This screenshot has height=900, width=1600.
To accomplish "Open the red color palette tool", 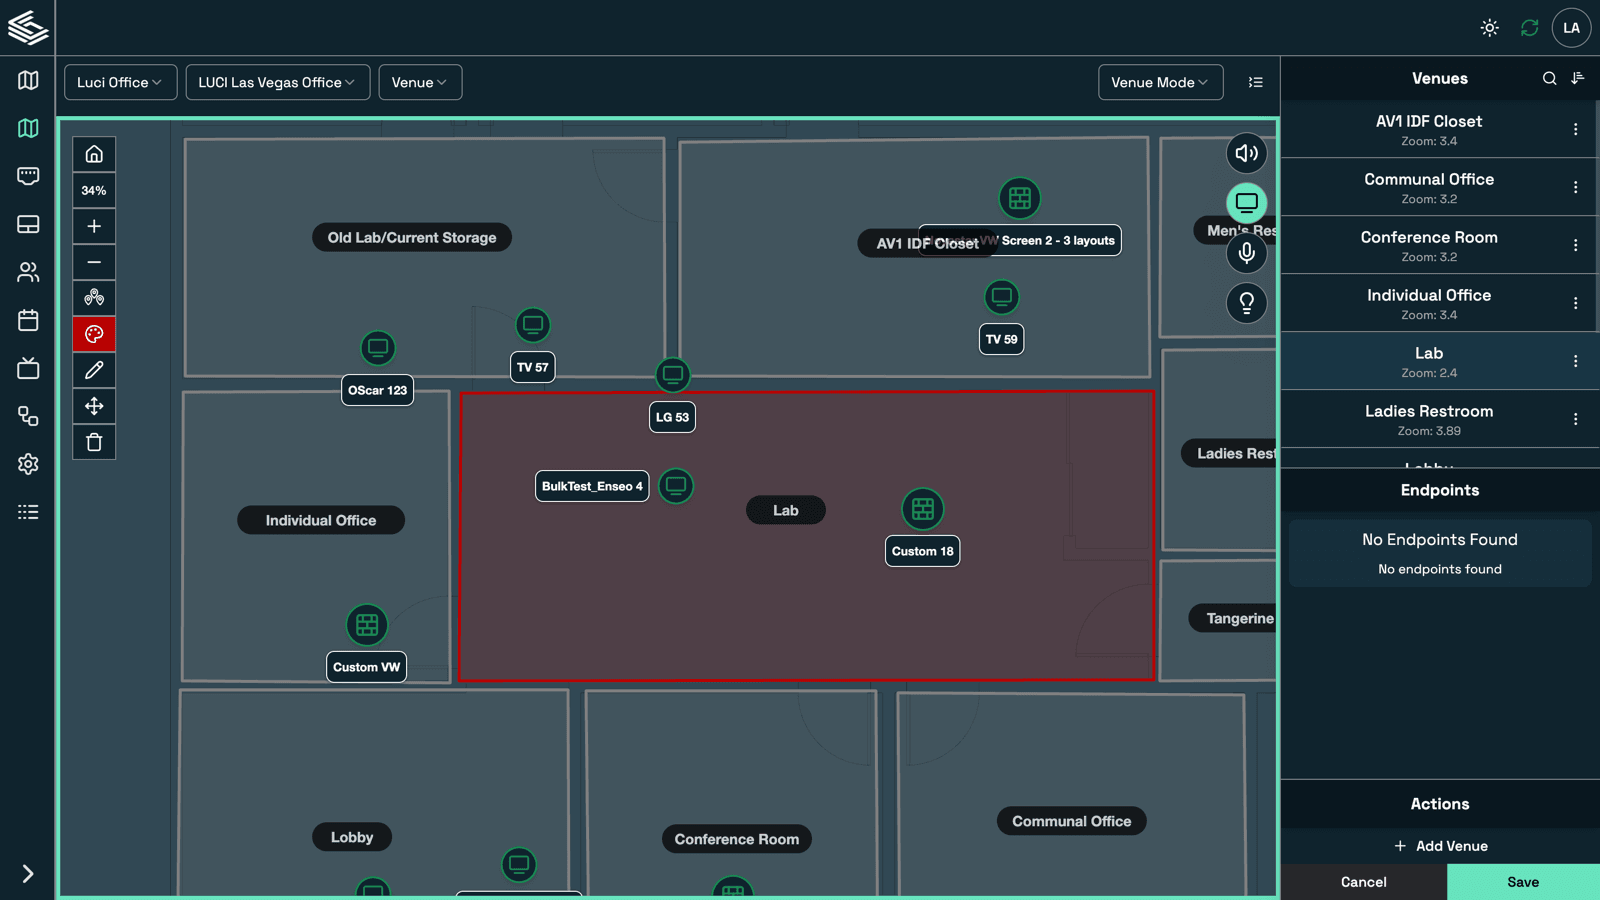I will pyautogui.click(x=94, y=334).
